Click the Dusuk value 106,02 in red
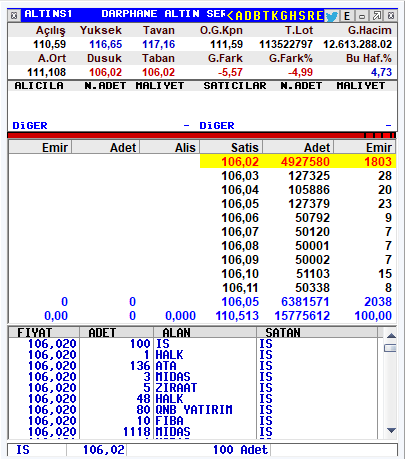This screenshot has width=405, height=459. (x=106, y=72)
